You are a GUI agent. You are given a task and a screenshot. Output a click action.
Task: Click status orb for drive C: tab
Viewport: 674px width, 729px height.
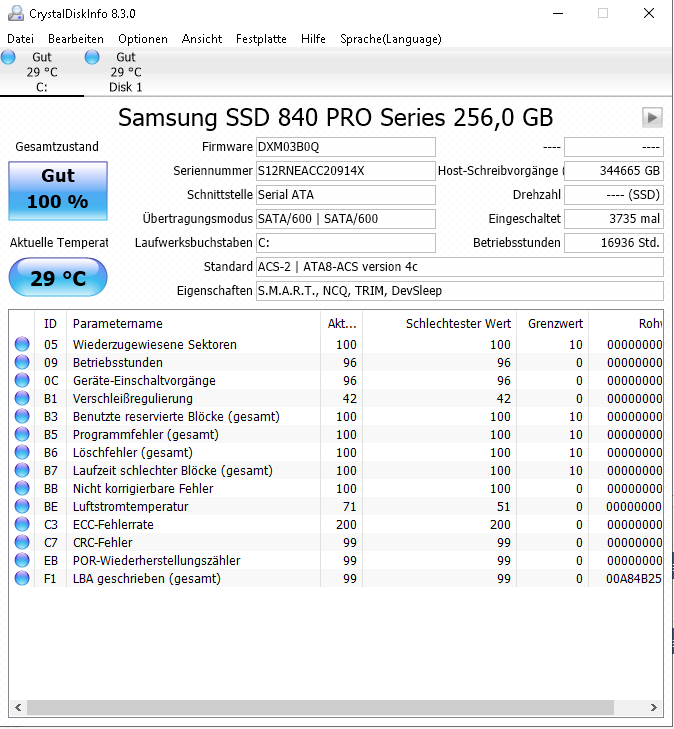tap(8, 57)
